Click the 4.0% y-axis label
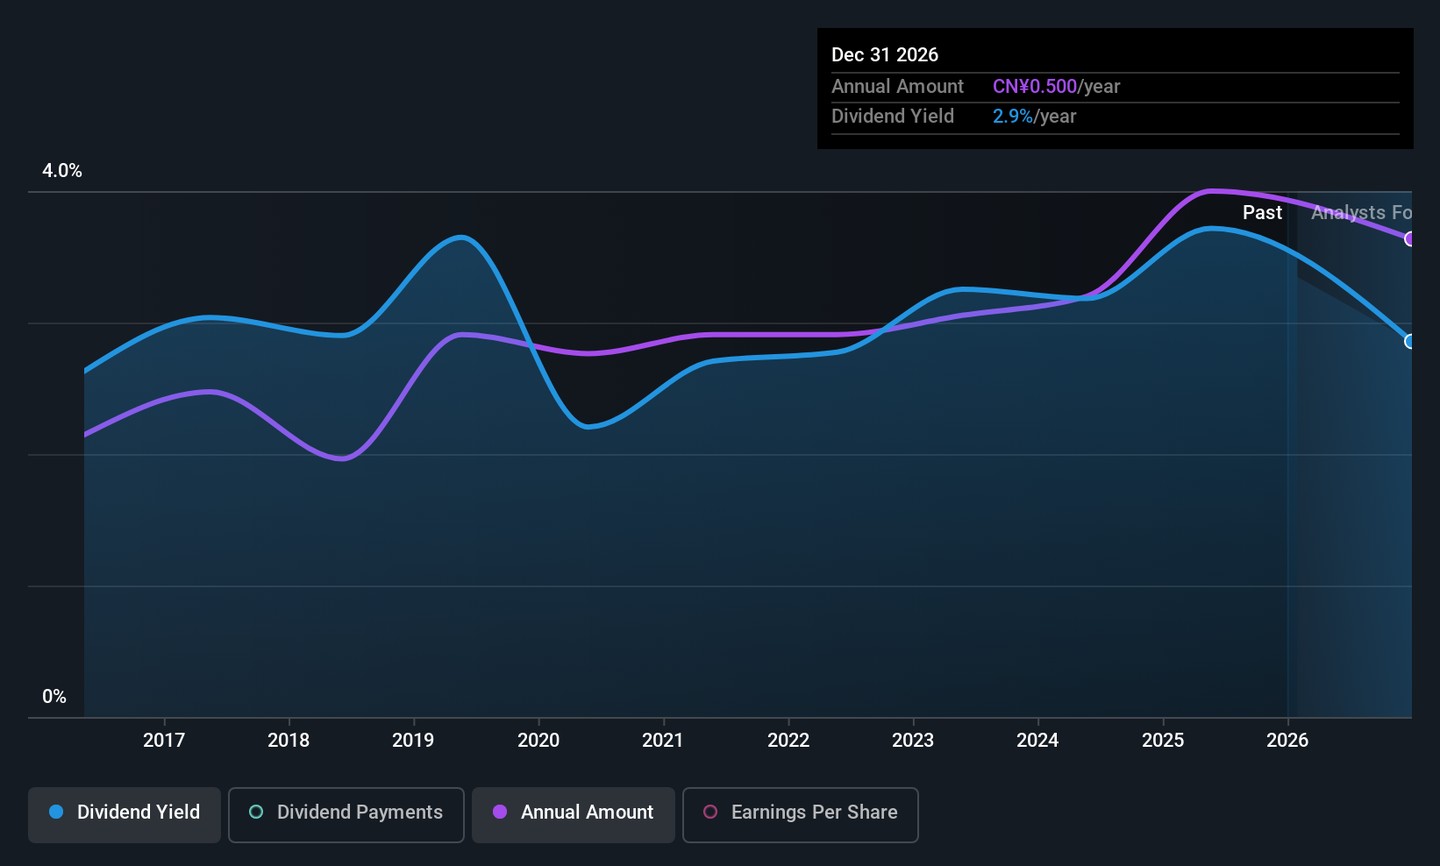 pyautogui.click(x=62, y=171)
